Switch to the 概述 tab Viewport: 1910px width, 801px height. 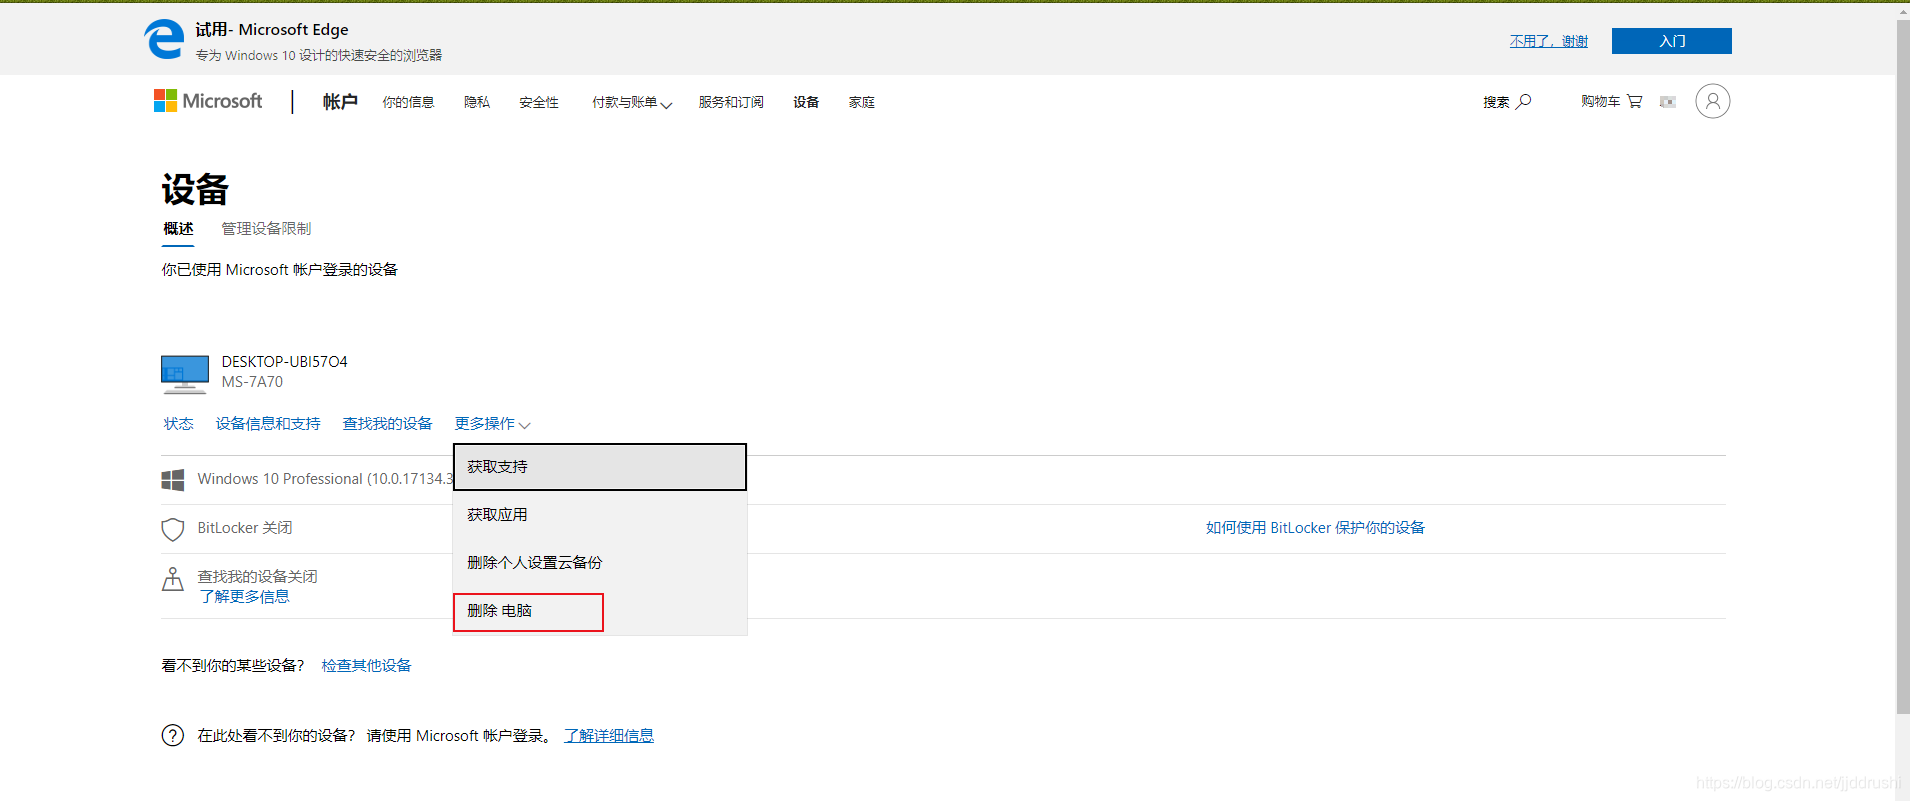[x=179, y=229]
